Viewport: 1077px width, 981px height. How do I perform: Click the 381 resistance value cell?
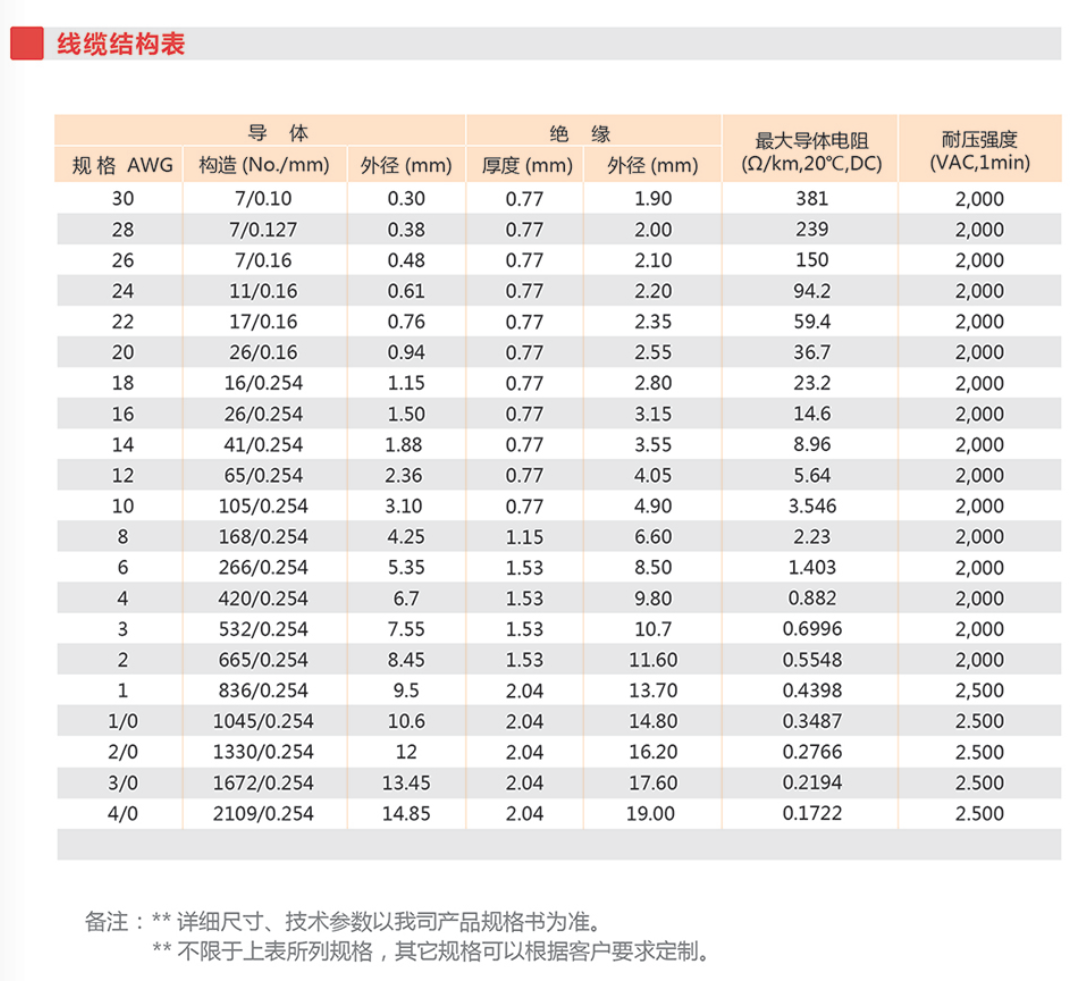(x=811, y=199)
